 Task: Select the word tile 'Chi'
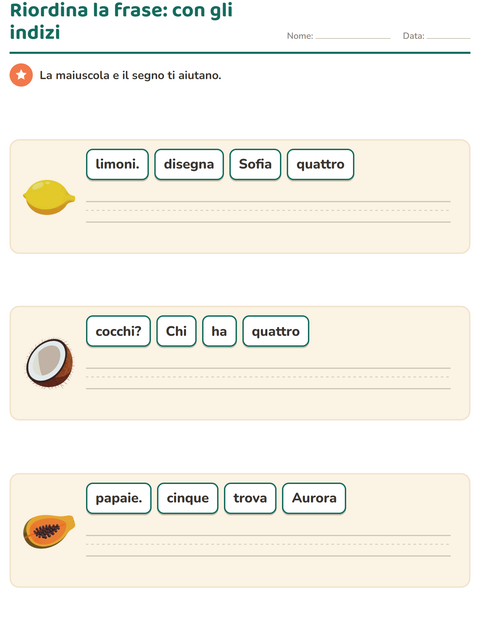click(176, 331)
